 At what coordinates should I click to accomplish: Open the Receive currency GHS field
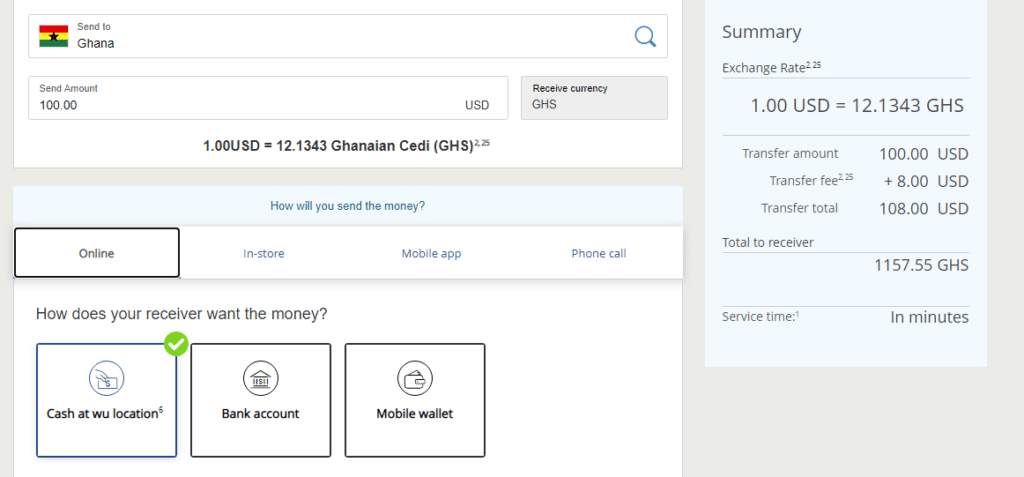594,98
